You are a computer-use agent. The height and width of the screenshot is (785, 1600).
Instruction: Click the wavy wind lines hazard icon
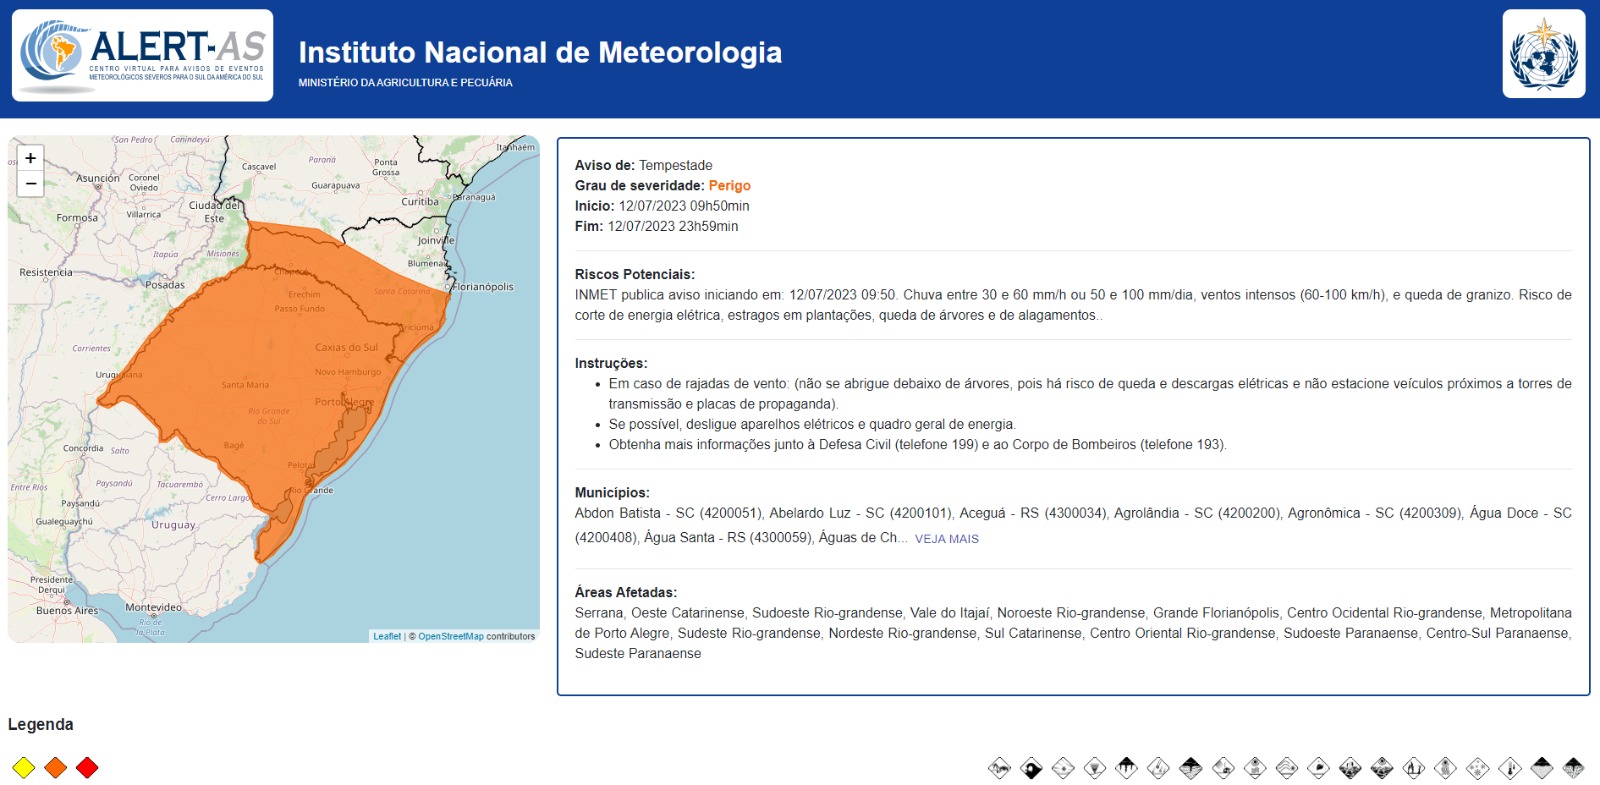click(x=1287, y=768)
